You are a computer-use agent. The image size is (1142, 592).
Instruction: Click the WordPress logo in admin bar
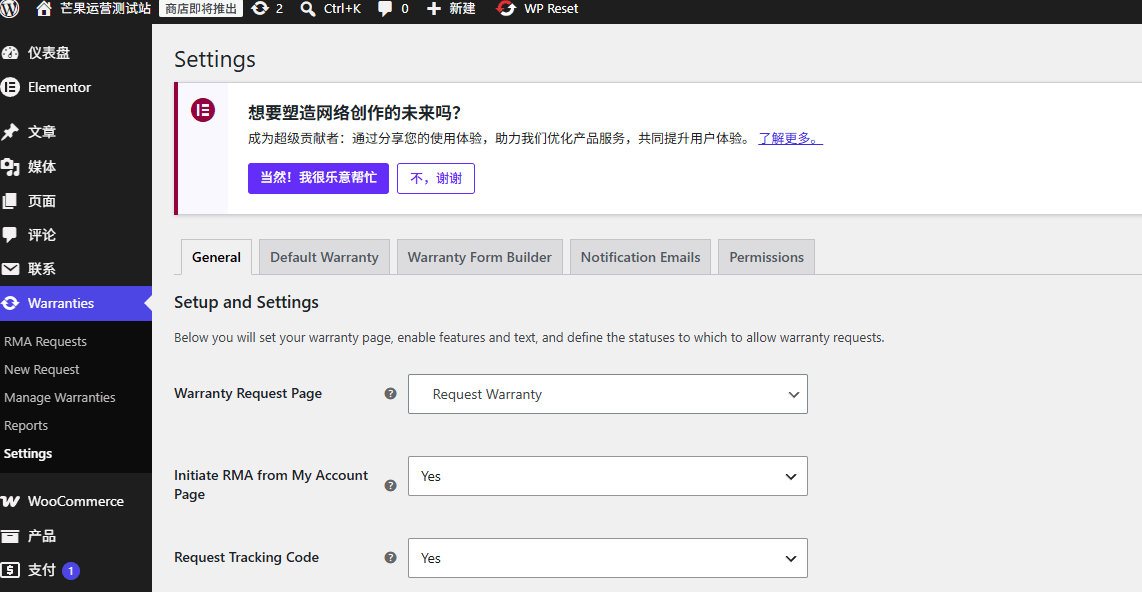(9, 9)
